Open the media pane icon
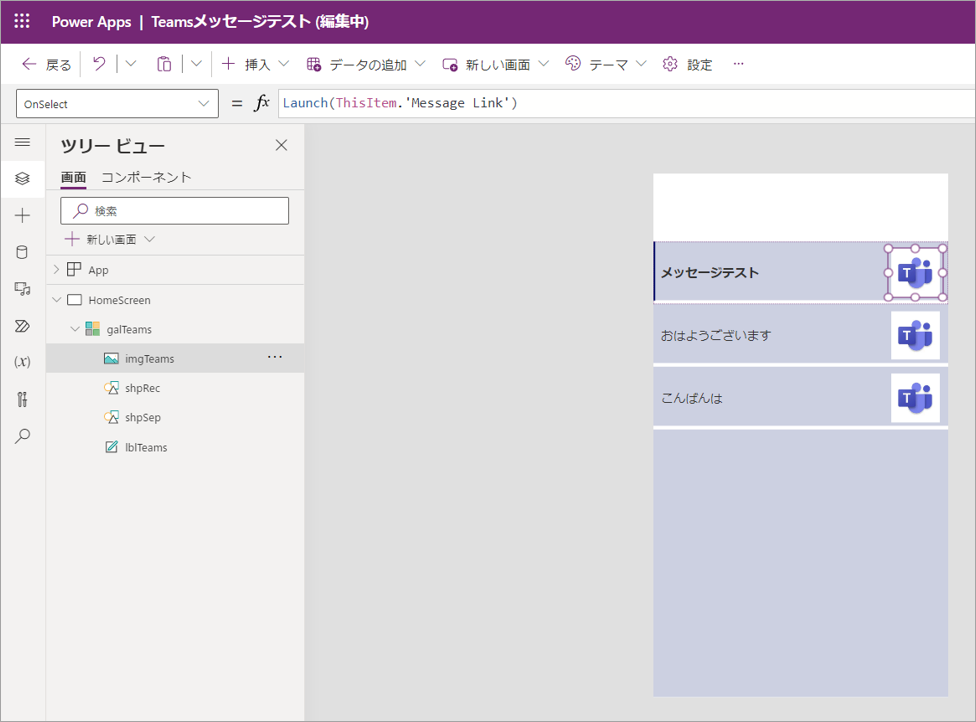Screen dimensions: 976x722 [22, 289]
